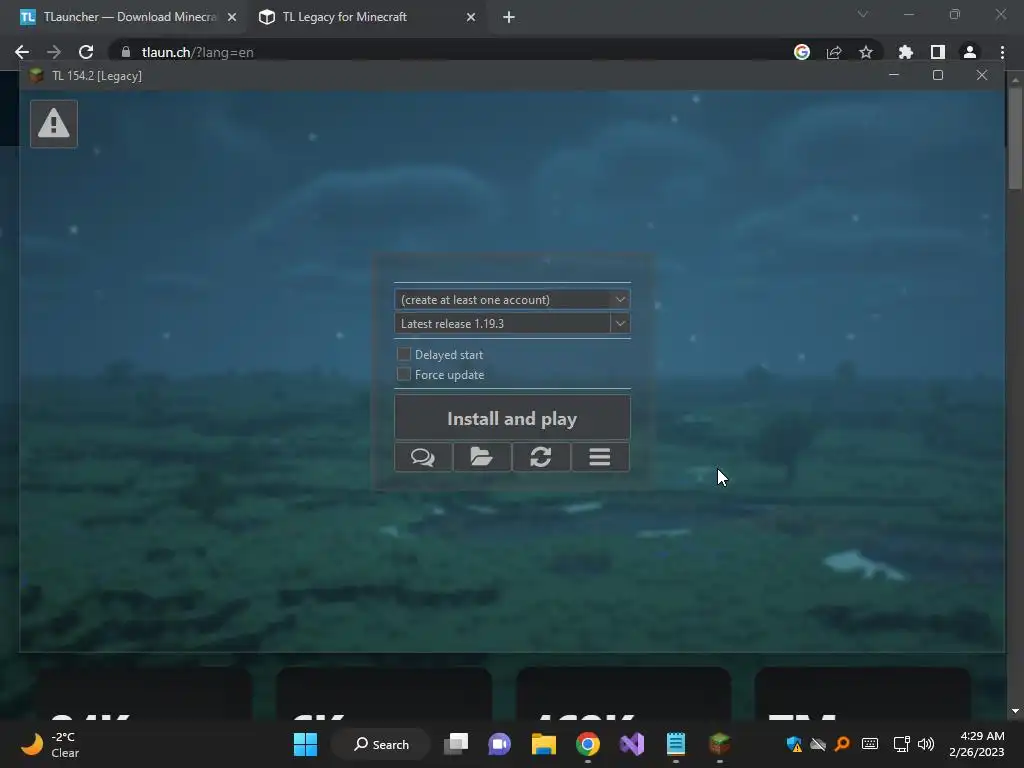
Task: Share this page icon
Action: point(834,52)
